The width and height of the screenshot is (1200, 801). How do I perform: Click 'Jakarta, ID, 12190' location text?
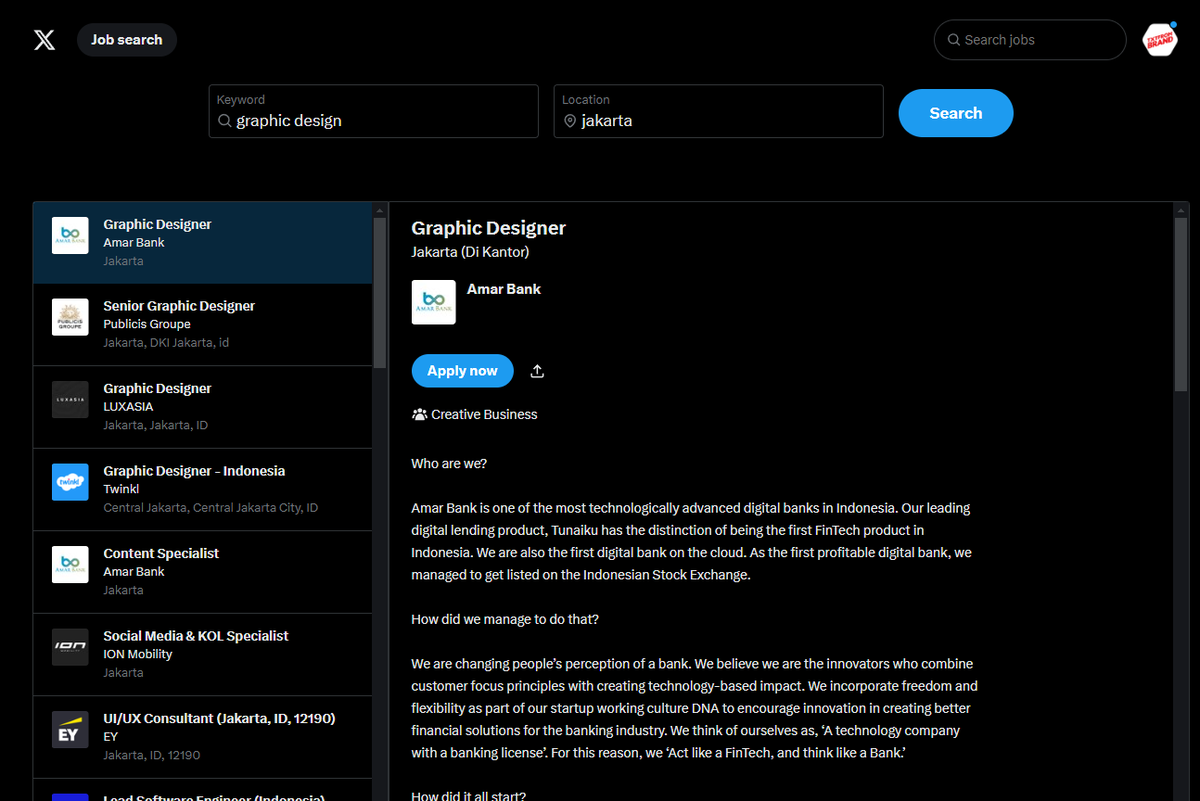[152, 755]
